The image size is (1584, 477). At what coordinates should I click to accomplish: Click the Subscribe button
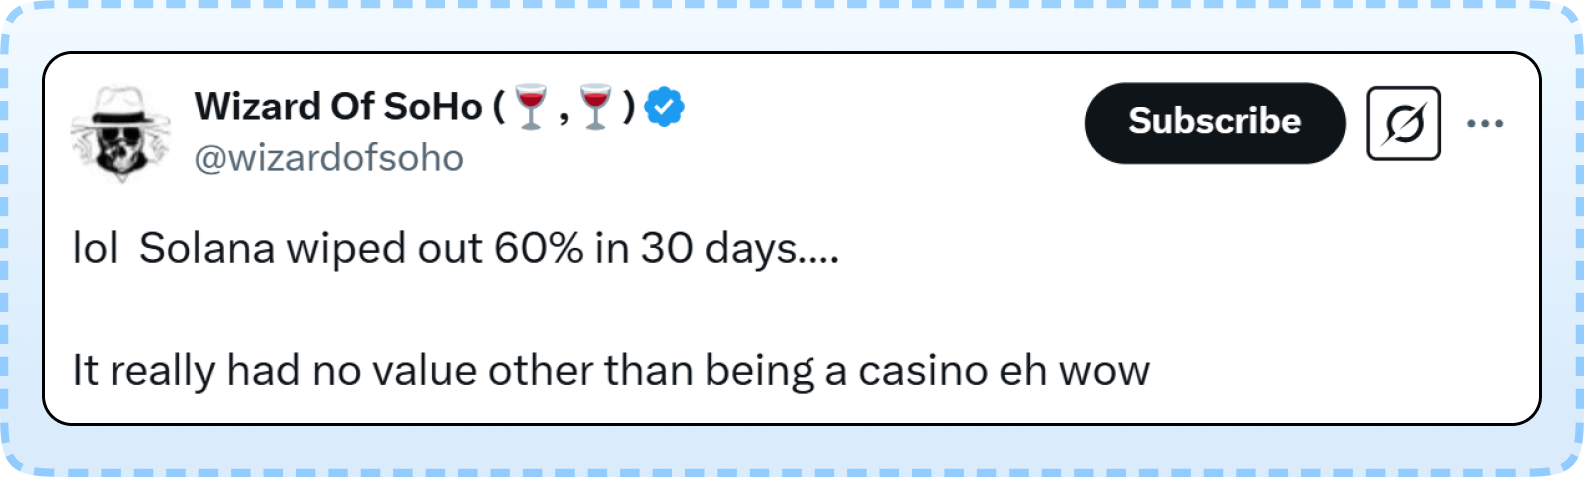click(x=1215, y=122)
